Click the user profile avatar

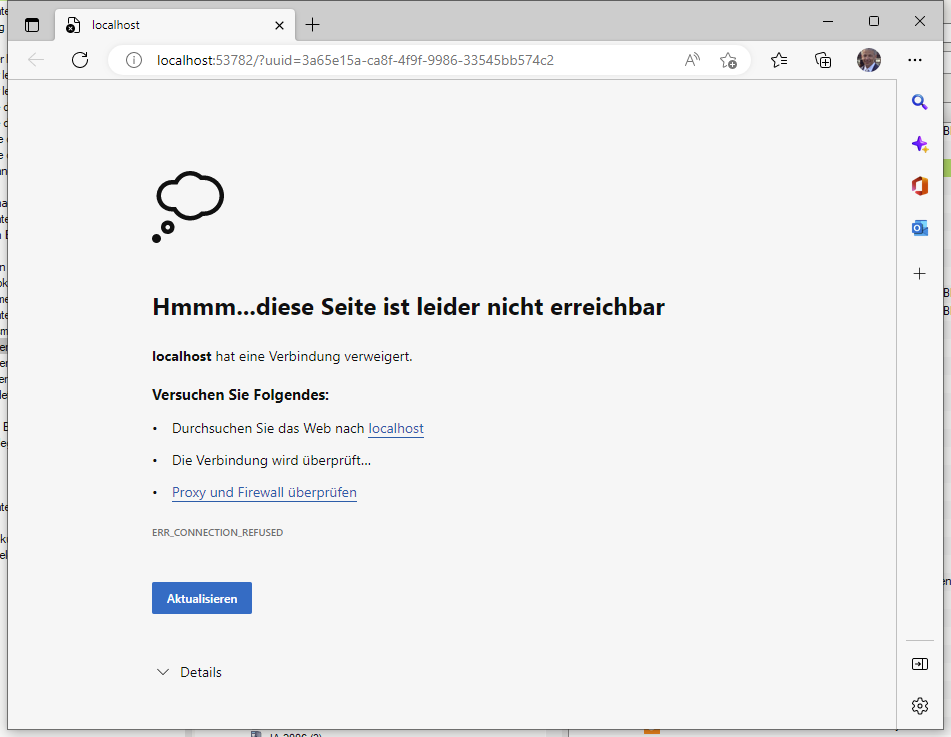[869, 60]
